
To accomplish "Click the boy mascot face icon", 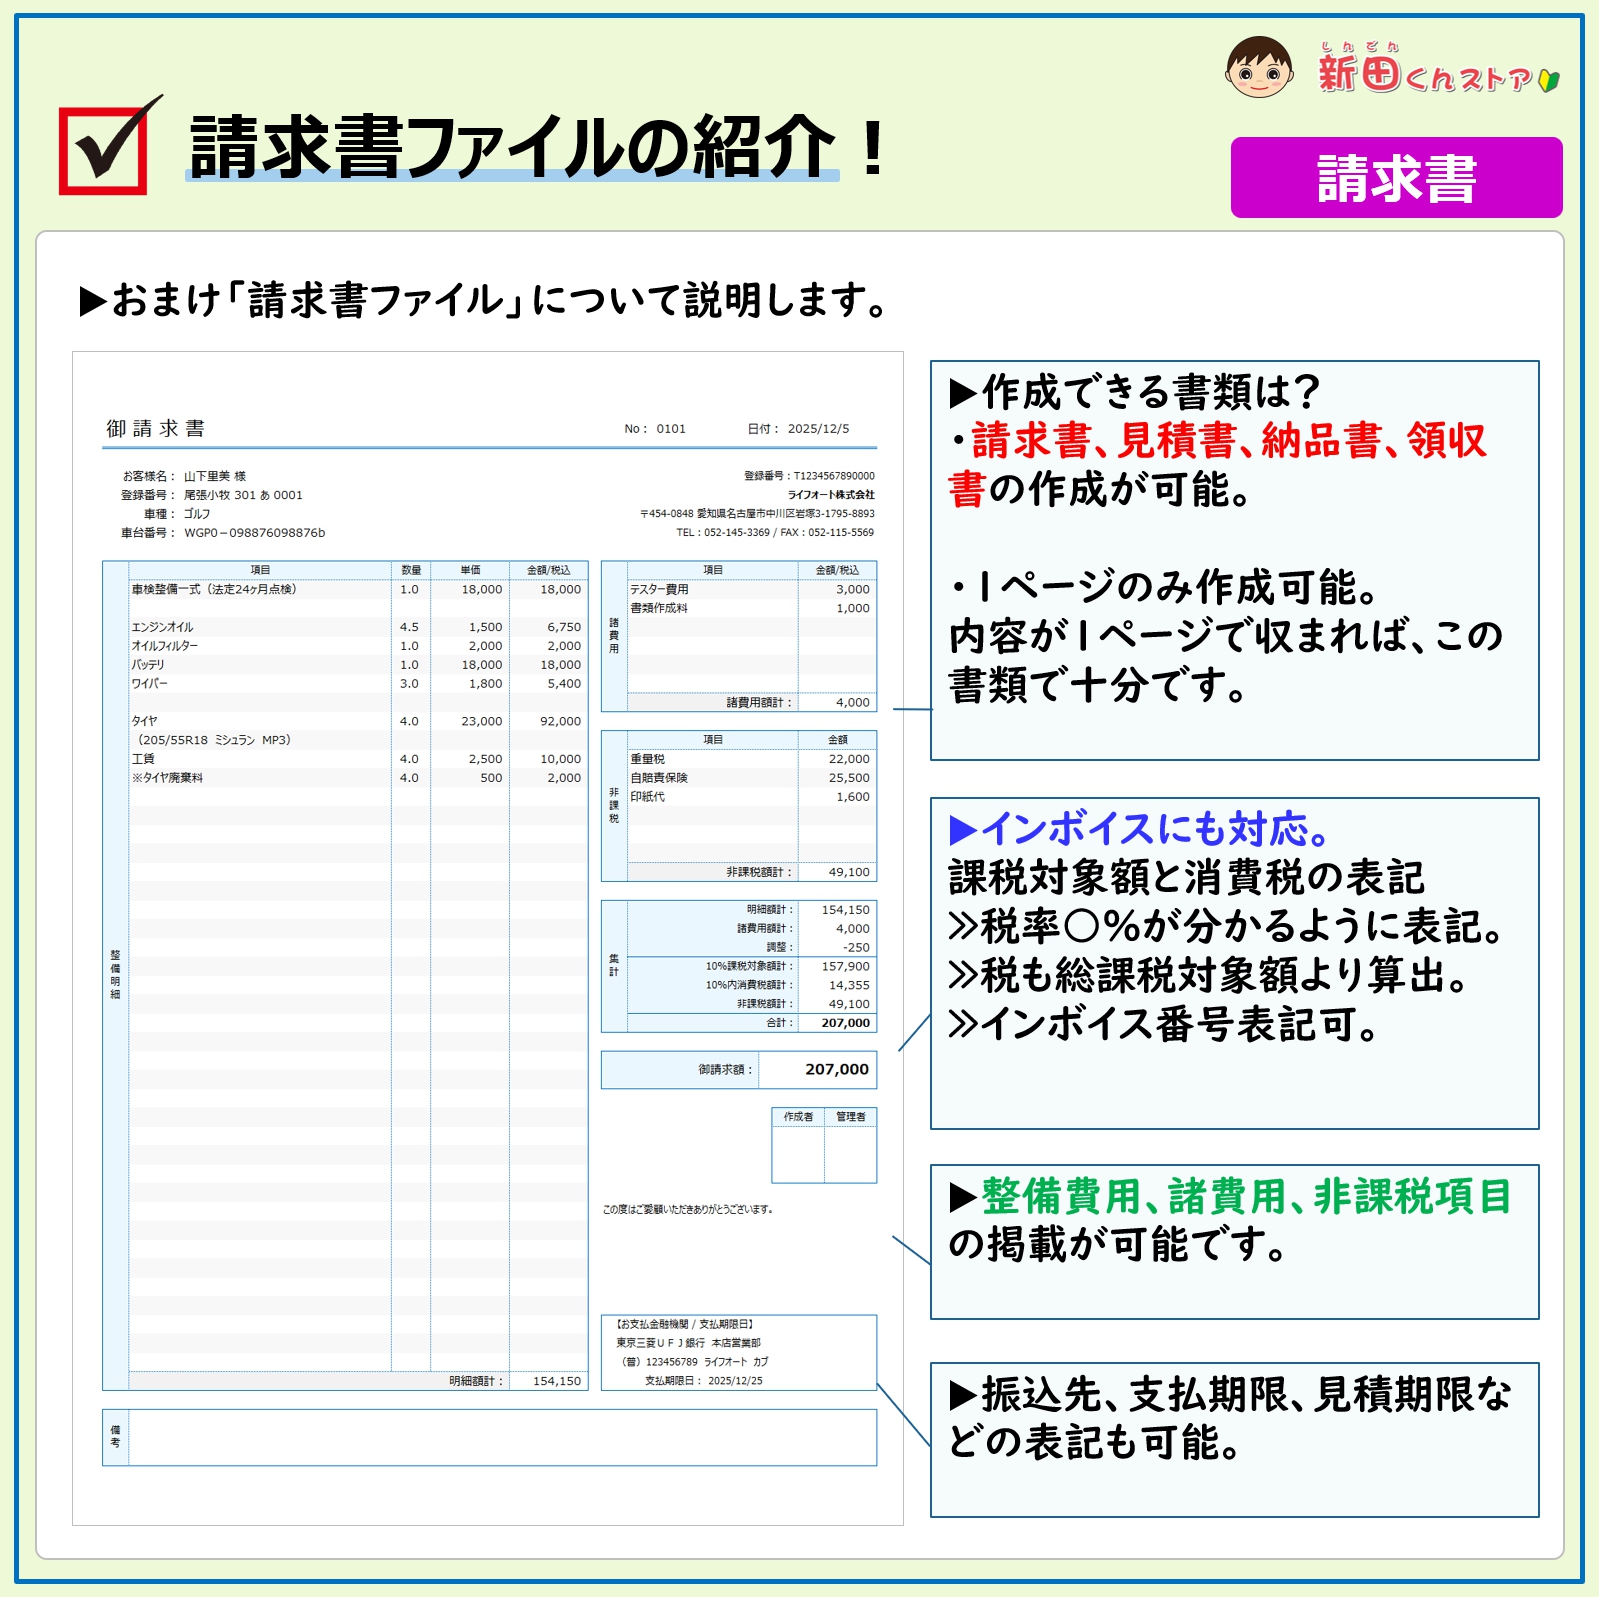I will 1259,68.
